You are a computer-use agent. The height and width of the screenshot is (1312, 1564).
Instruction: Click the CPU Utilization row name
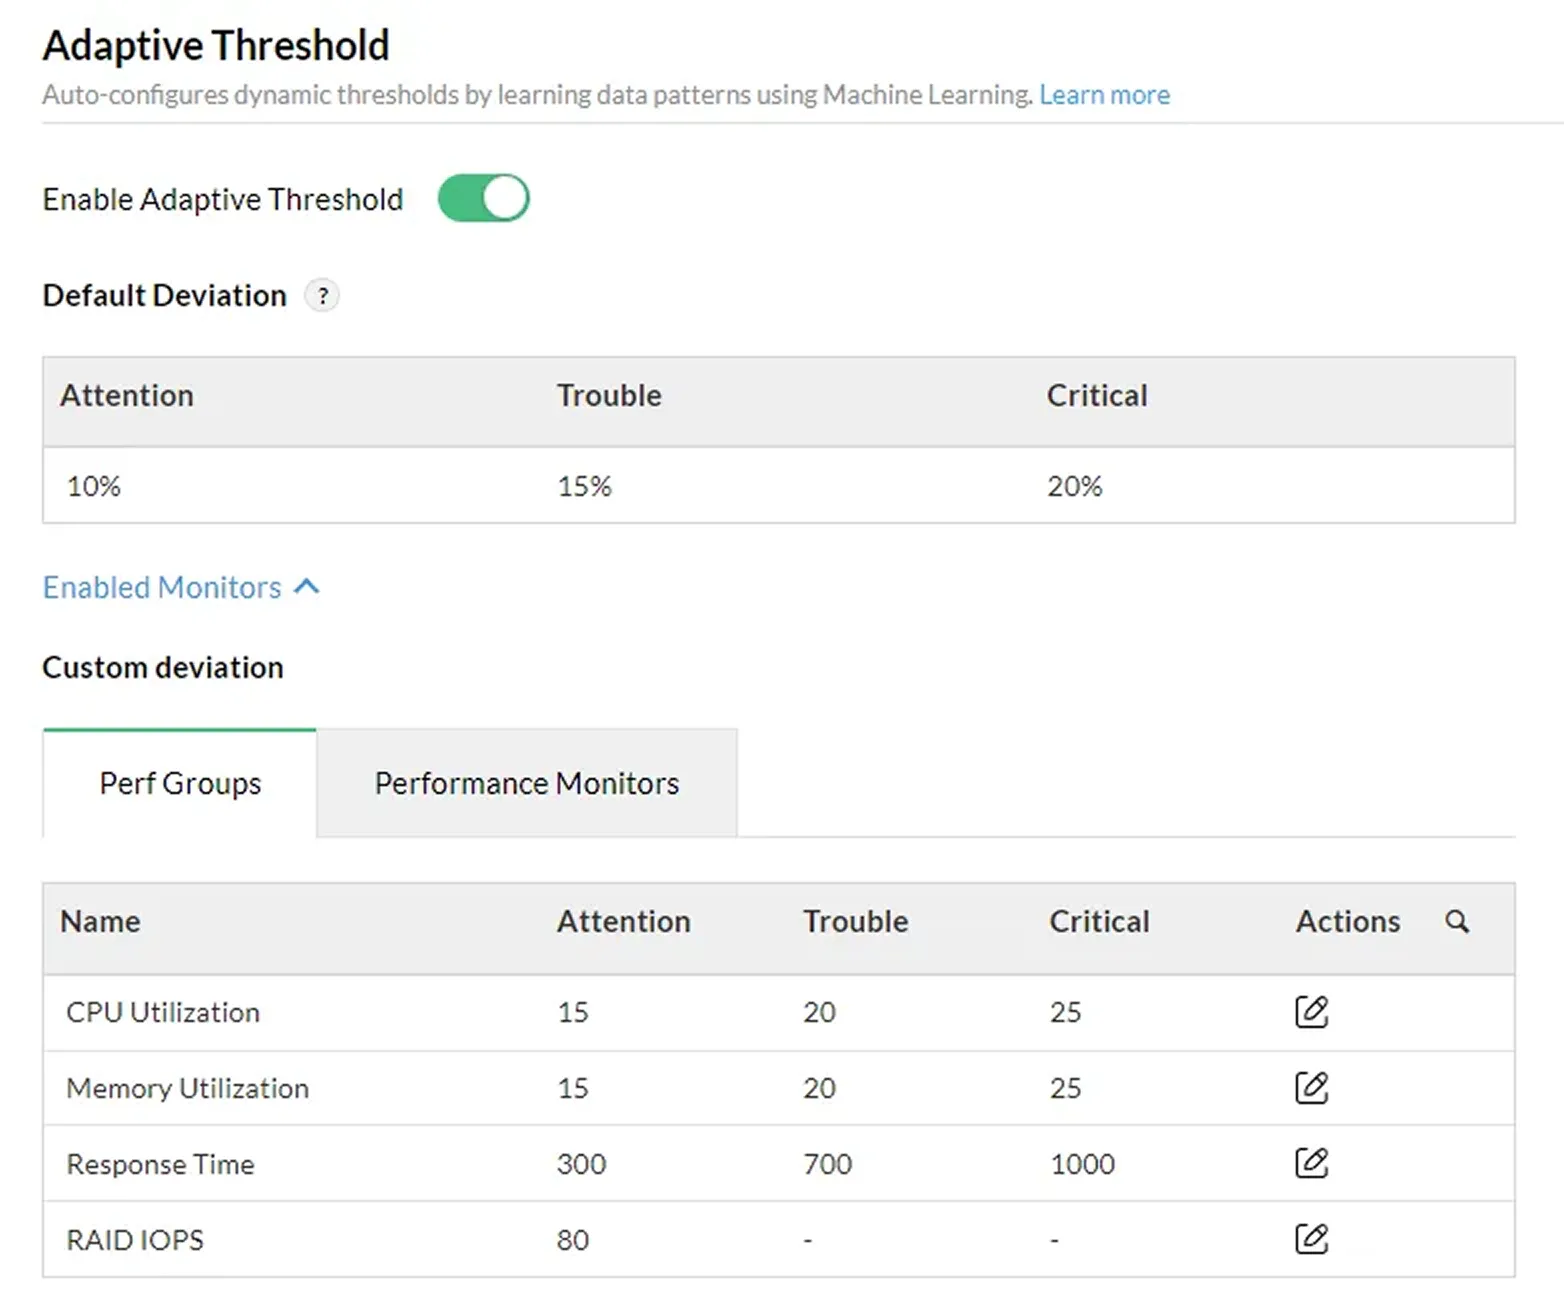click(x=162, y=1012)
